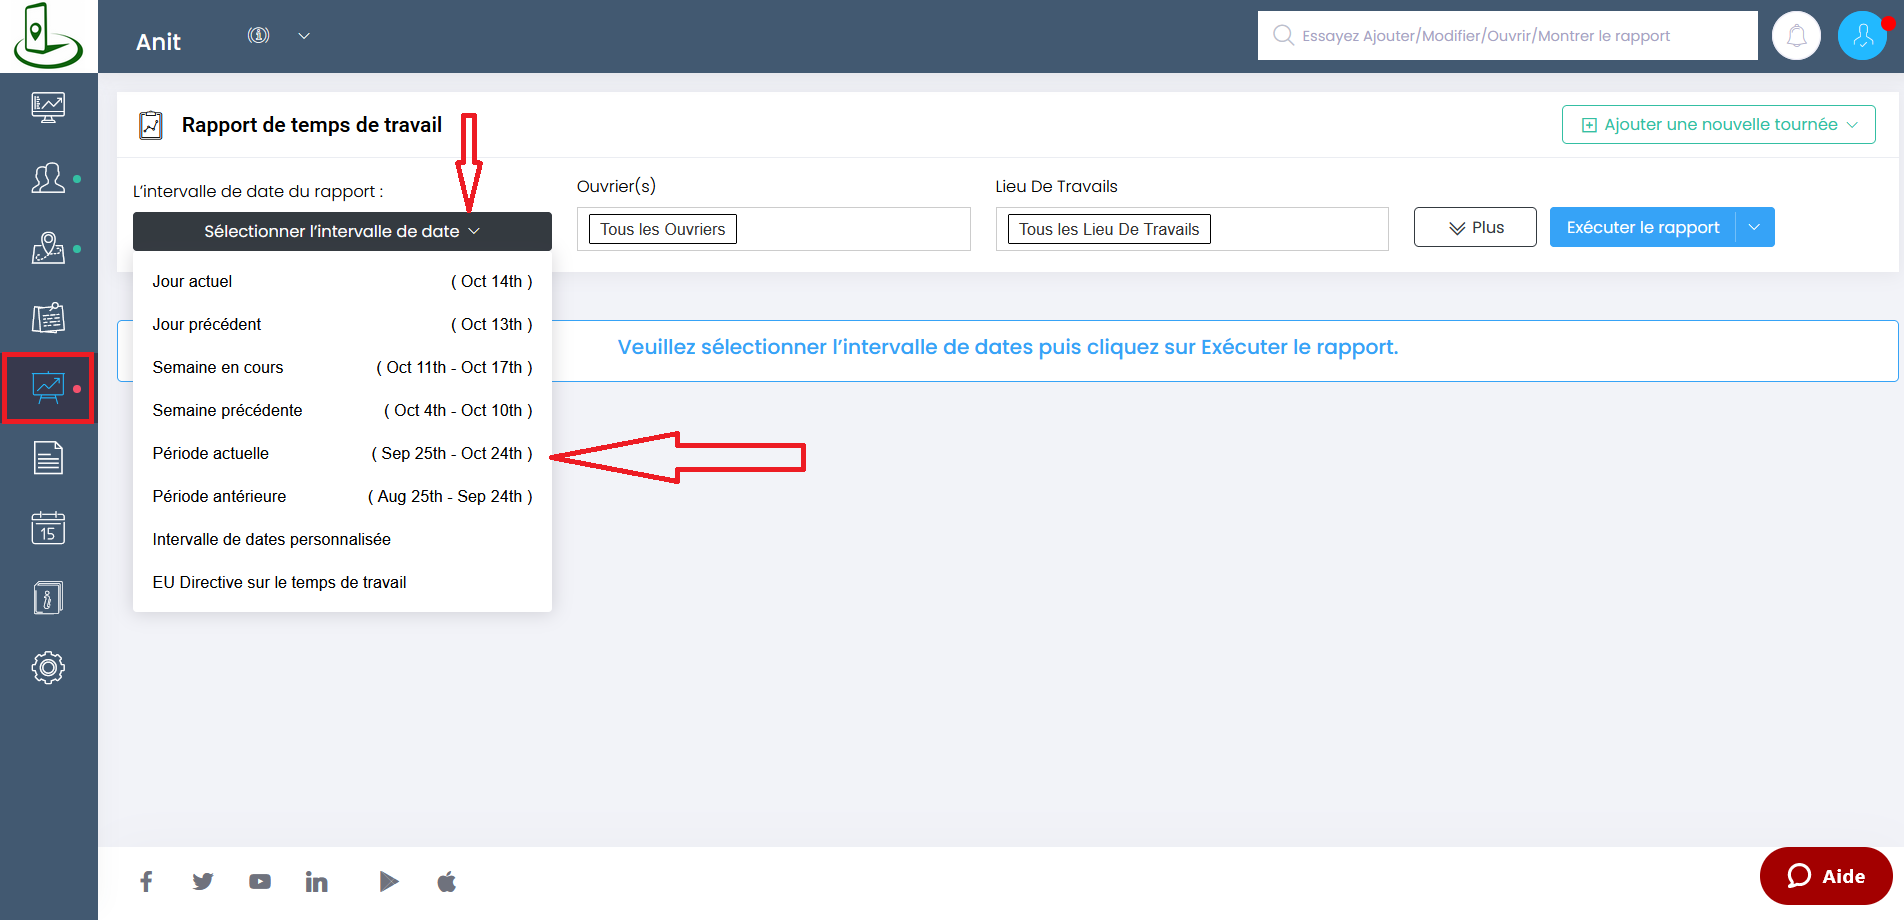Select 'Période actuelle' date range
Screen dimensions: 1904x920
point(342,453)
